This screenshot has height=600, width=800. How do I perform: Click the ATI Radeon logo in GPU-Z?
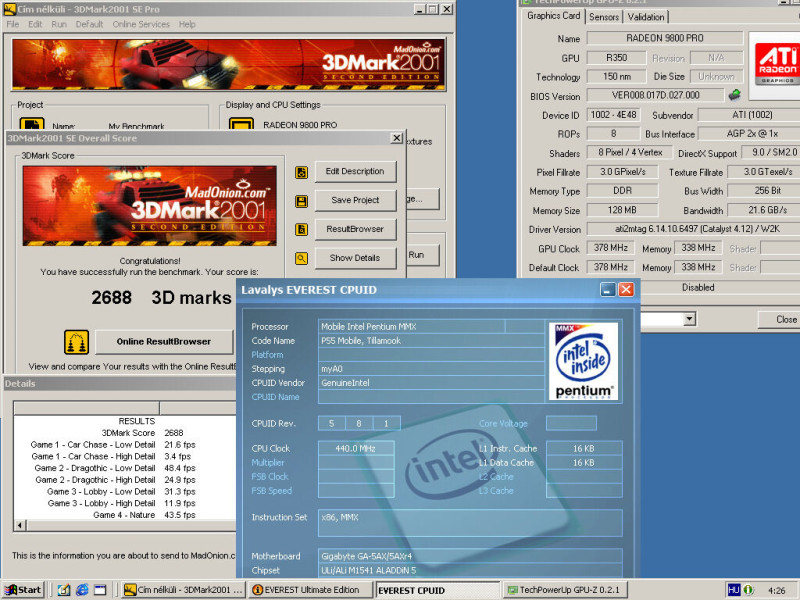776,65
